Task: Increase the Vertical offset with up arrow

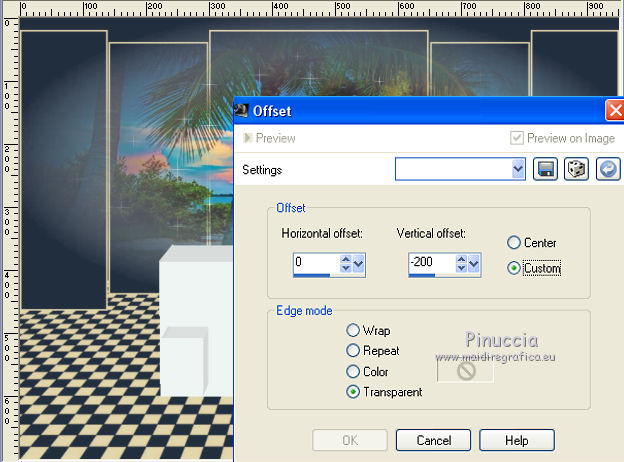Action: point(461,259)
